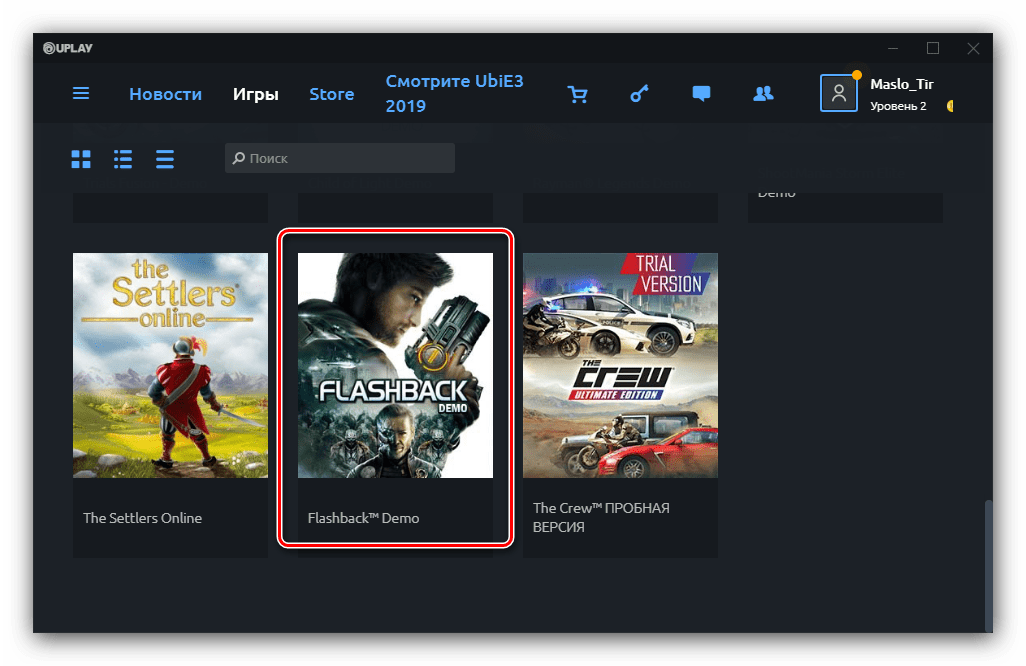The width and height of the screenshot is (1026, 666).
Task: Click the user profile avatar
Action: (839, 93)
